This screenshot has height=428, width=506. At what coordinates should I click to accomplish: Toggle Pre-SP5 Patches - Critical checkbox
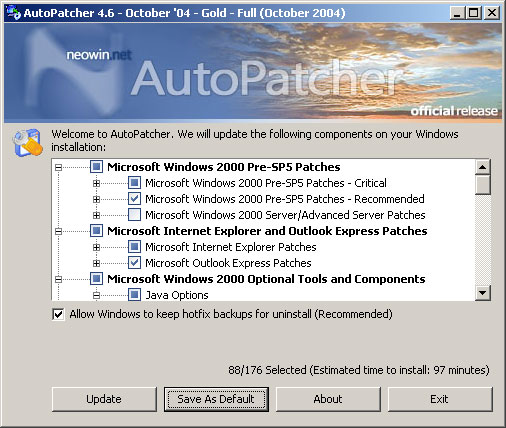pyautogui.click(x=134, y=182)
